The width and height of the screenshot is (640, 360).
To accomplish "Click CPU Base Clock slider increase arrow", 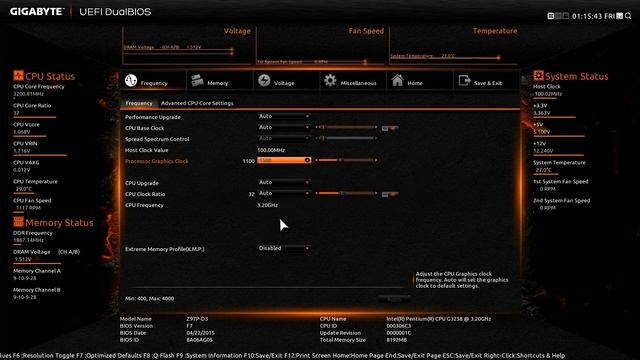I will (x=376, y=127).
